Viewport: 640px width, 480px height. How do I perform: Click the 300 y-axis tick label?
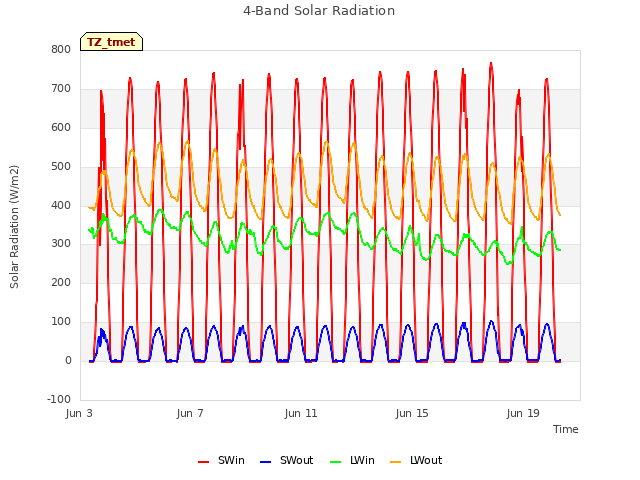[x=61, y=244]
